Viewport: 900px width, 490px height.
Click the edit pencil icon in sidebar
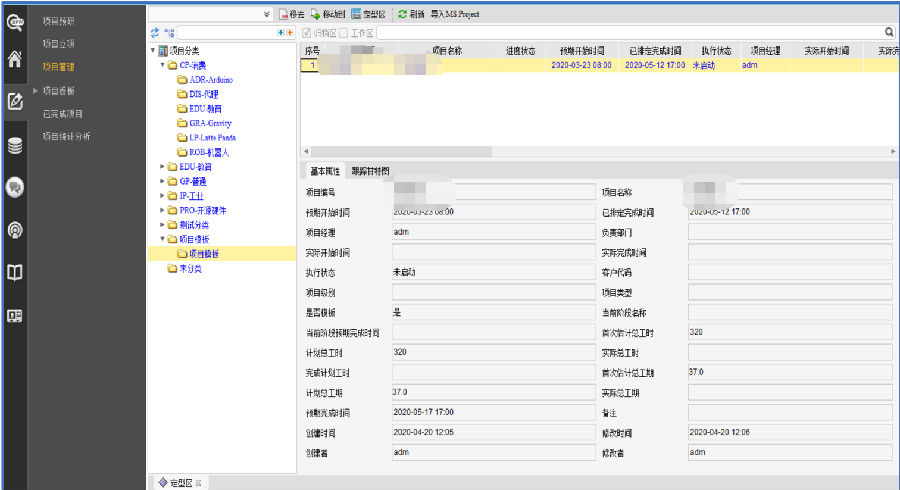(x=14, y=101)
